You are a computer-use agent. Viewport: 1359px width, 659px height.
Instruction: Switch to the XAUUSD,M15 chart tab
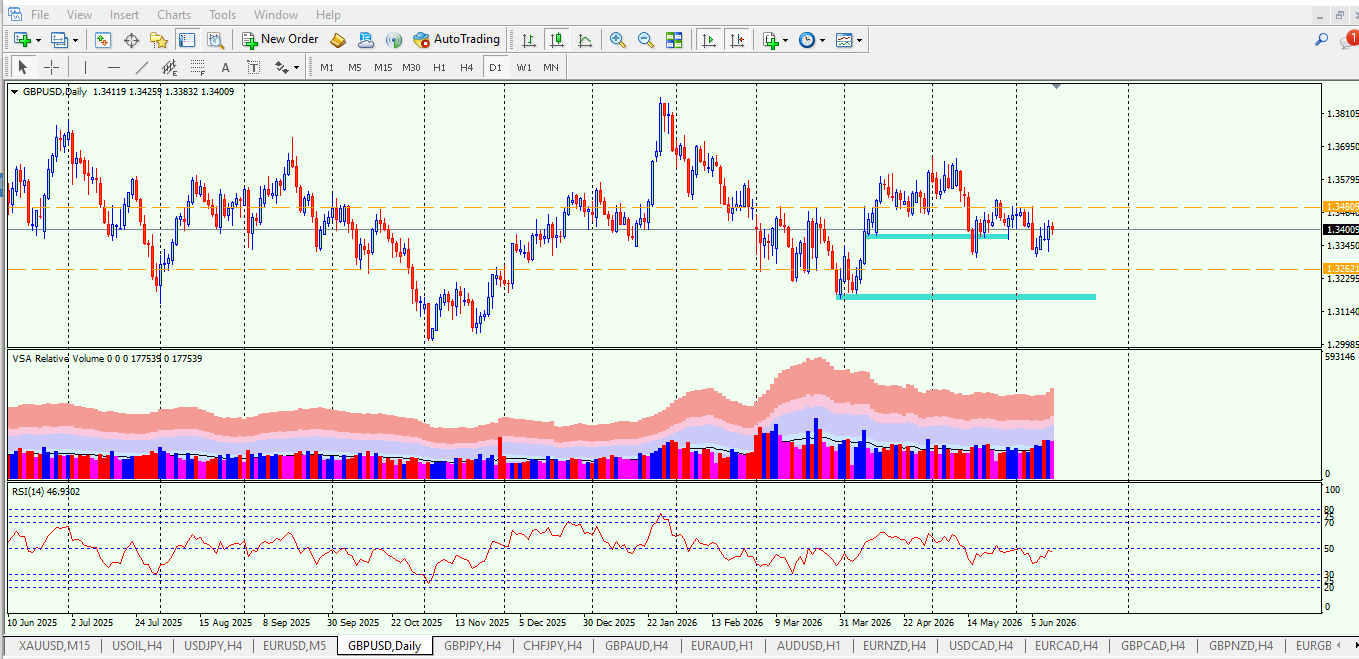pos(54,646)
